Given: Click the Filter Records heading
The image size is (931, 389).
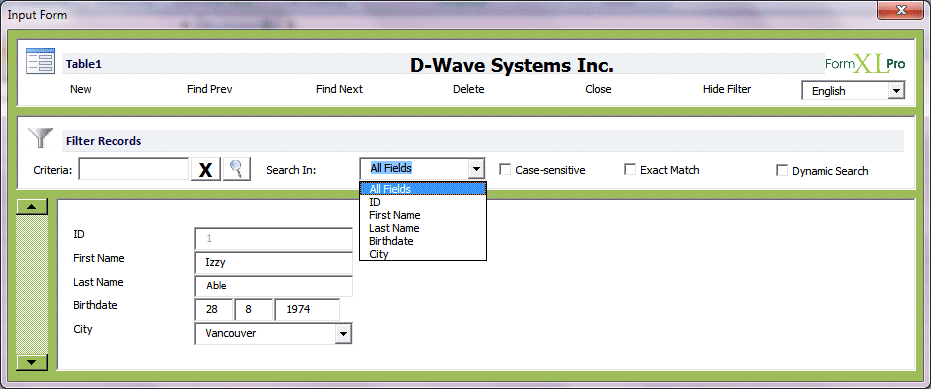Looking at the screenshot, I should click(x=103, y=141).
